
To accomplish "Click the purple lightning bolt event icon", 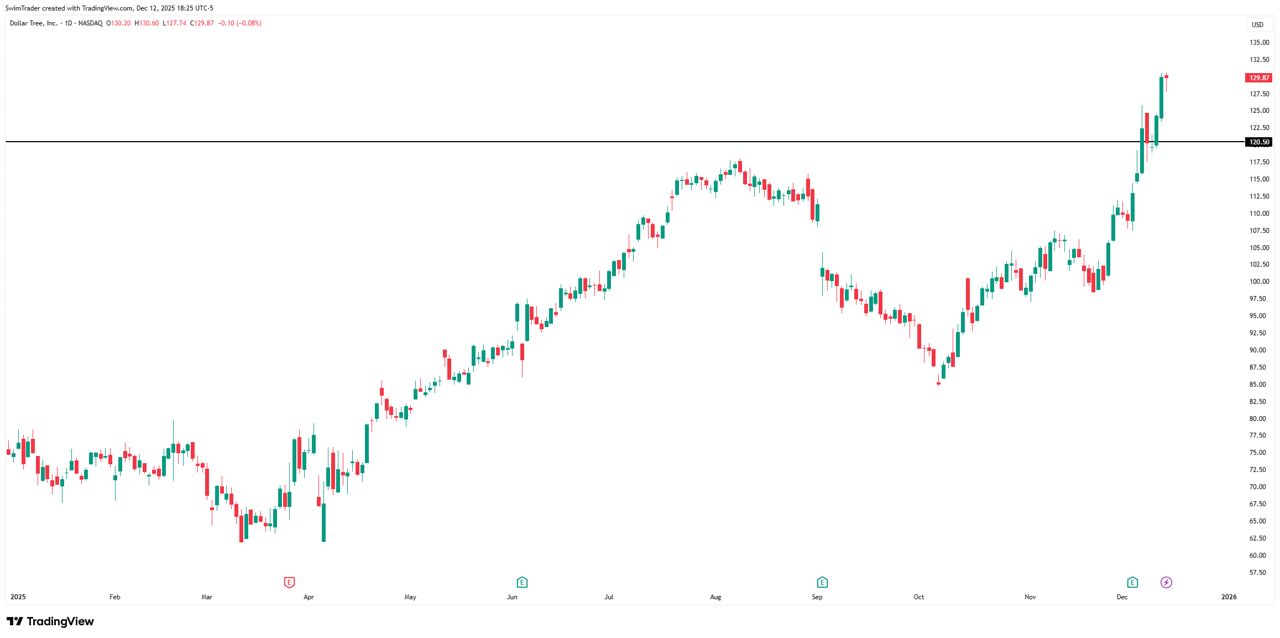I will tap(1166, 582).
